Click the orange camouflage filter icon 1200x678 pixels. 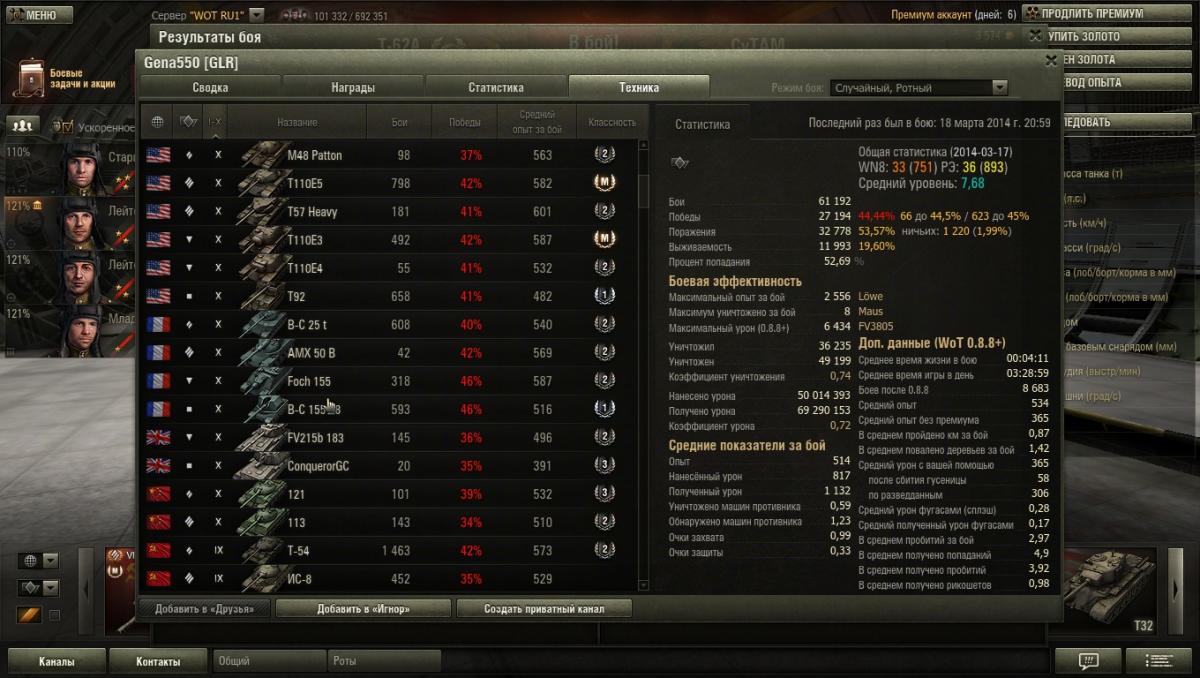(x=28, y=615)
